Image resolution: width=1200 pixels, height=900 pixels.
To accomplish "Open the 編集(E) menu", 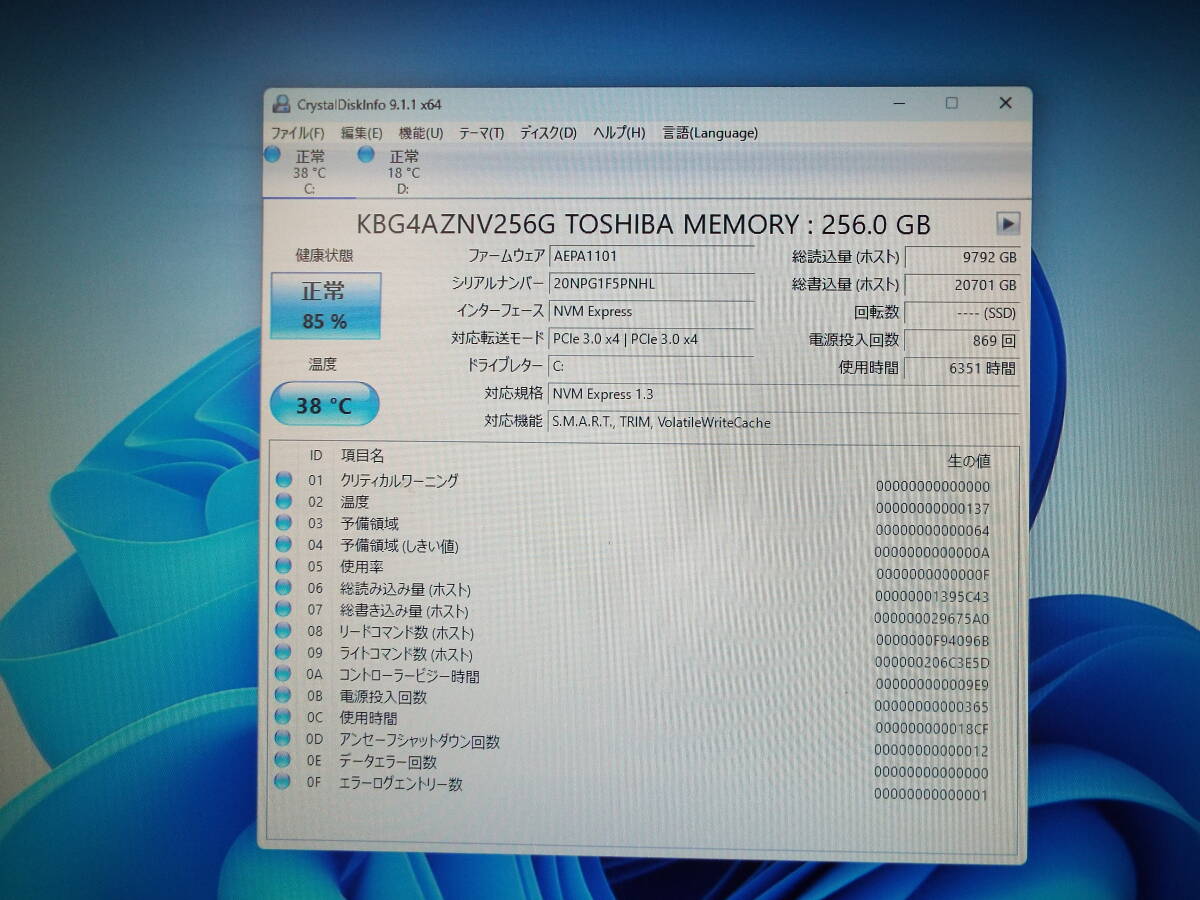I will (x=361, y=133).
